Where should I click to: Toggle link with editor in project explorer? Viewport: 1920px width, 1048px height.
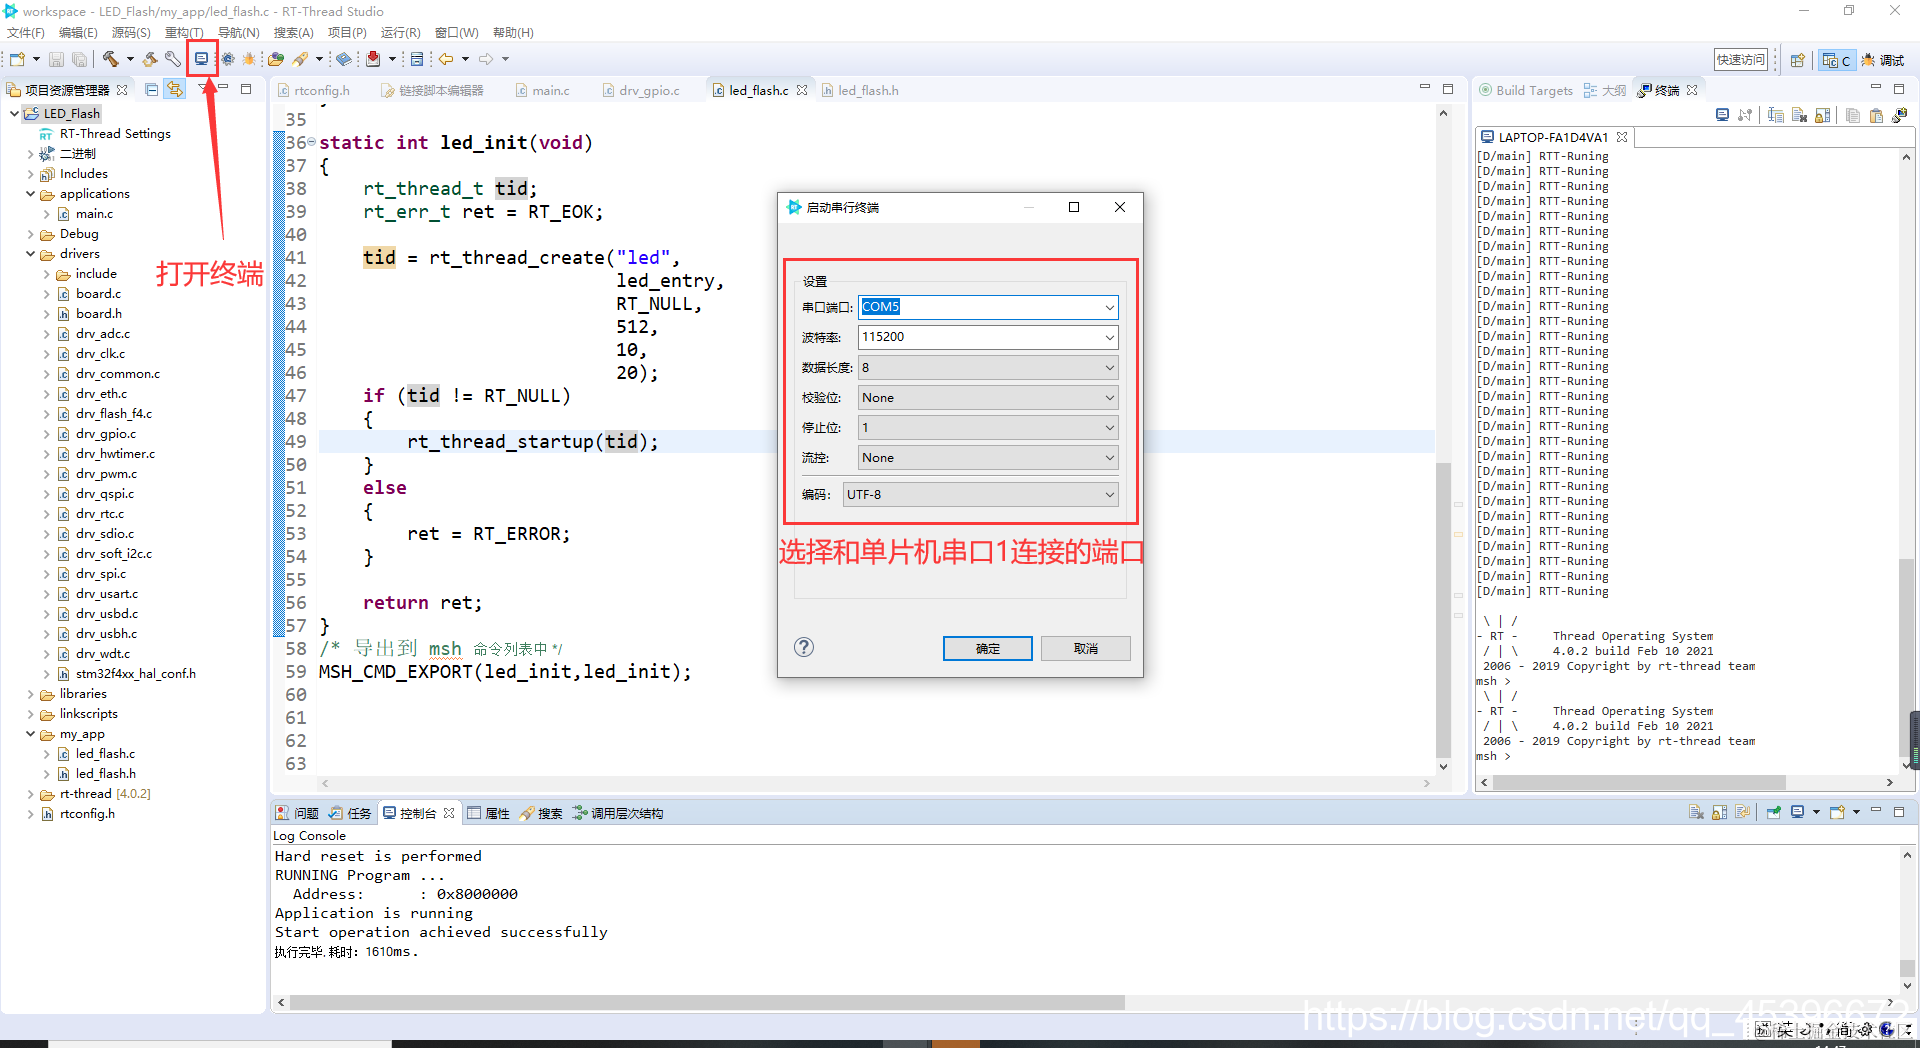[x=175, y=89]
